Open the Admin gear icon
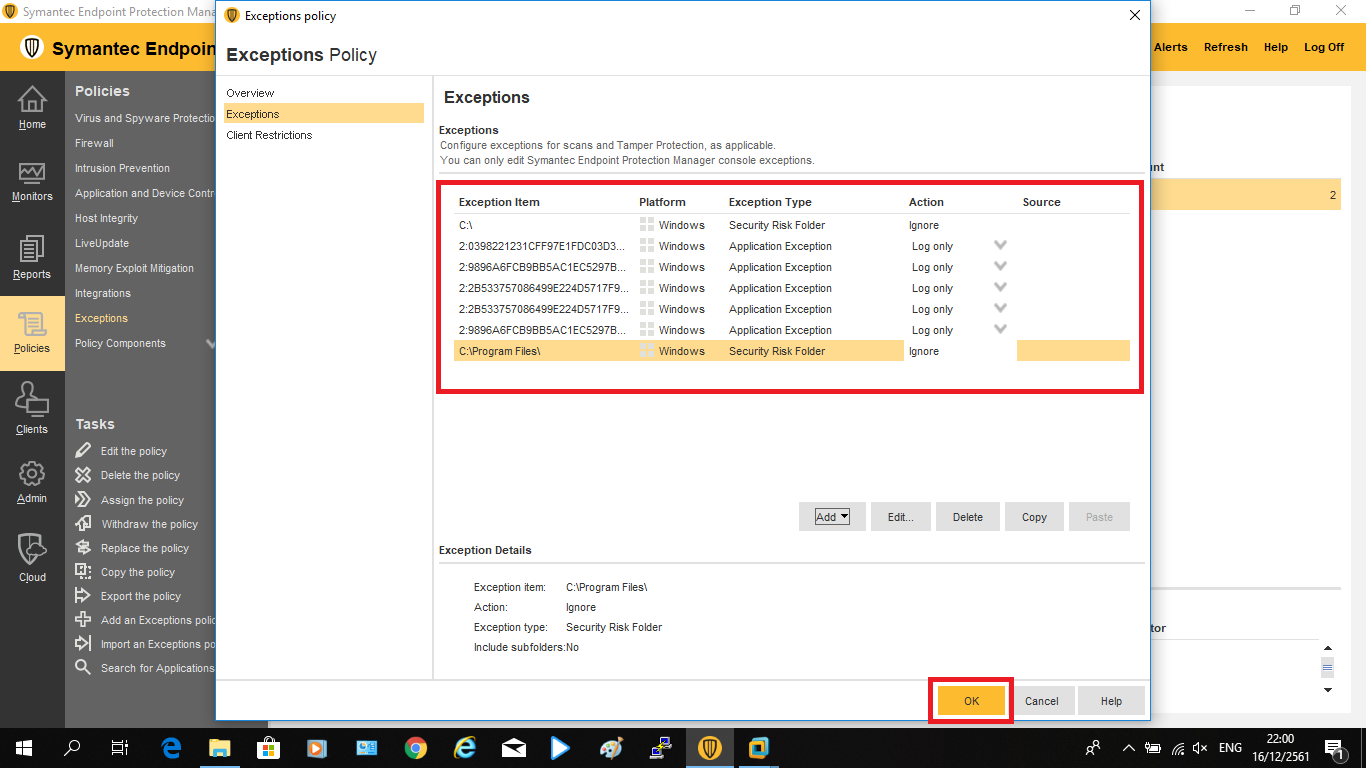The height and width of the screenshot is (768, 1366). click(32, 474)
